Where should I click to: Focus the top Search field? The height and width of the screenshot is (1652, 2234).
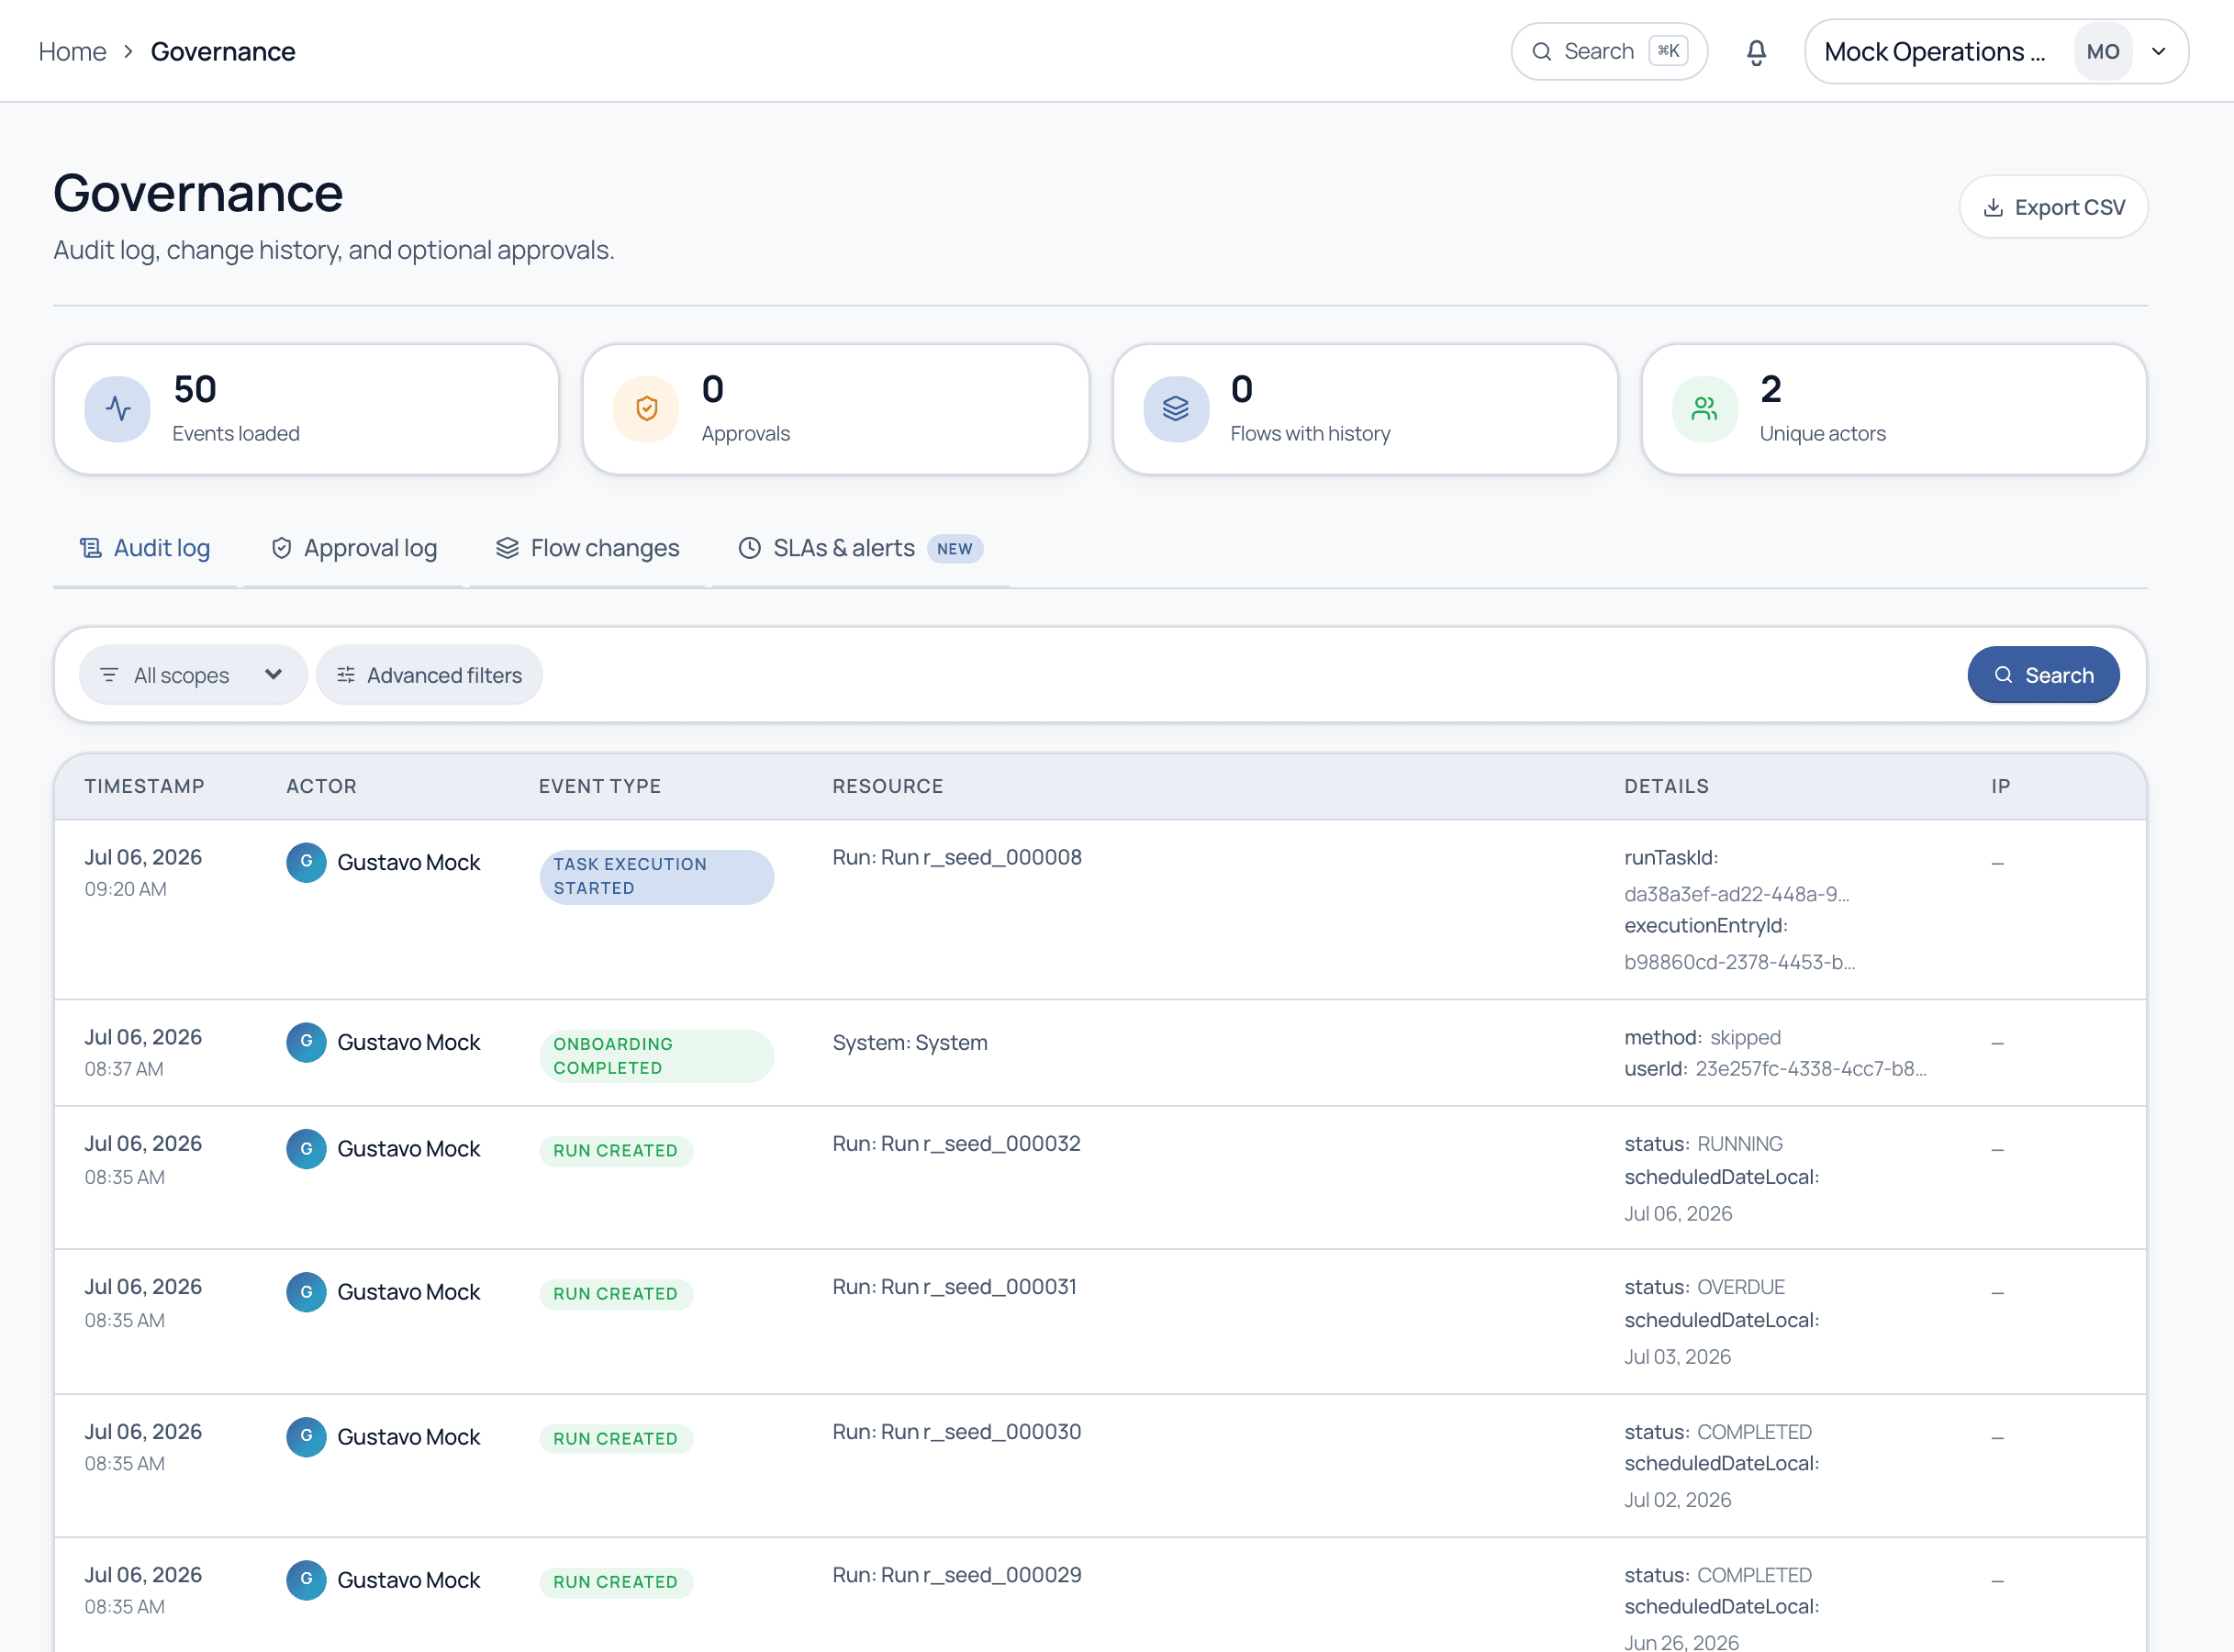[1609, 52]
